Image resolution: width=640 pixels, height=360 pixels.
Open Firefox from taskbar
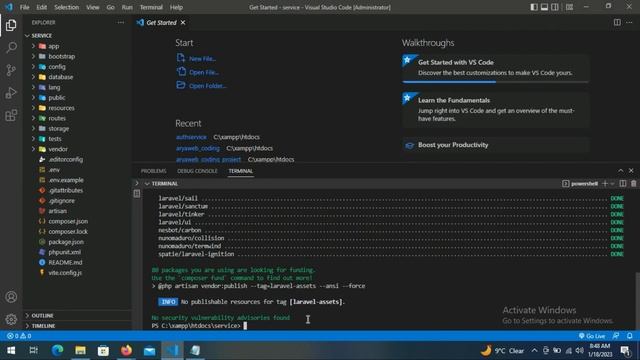point(126,350)
